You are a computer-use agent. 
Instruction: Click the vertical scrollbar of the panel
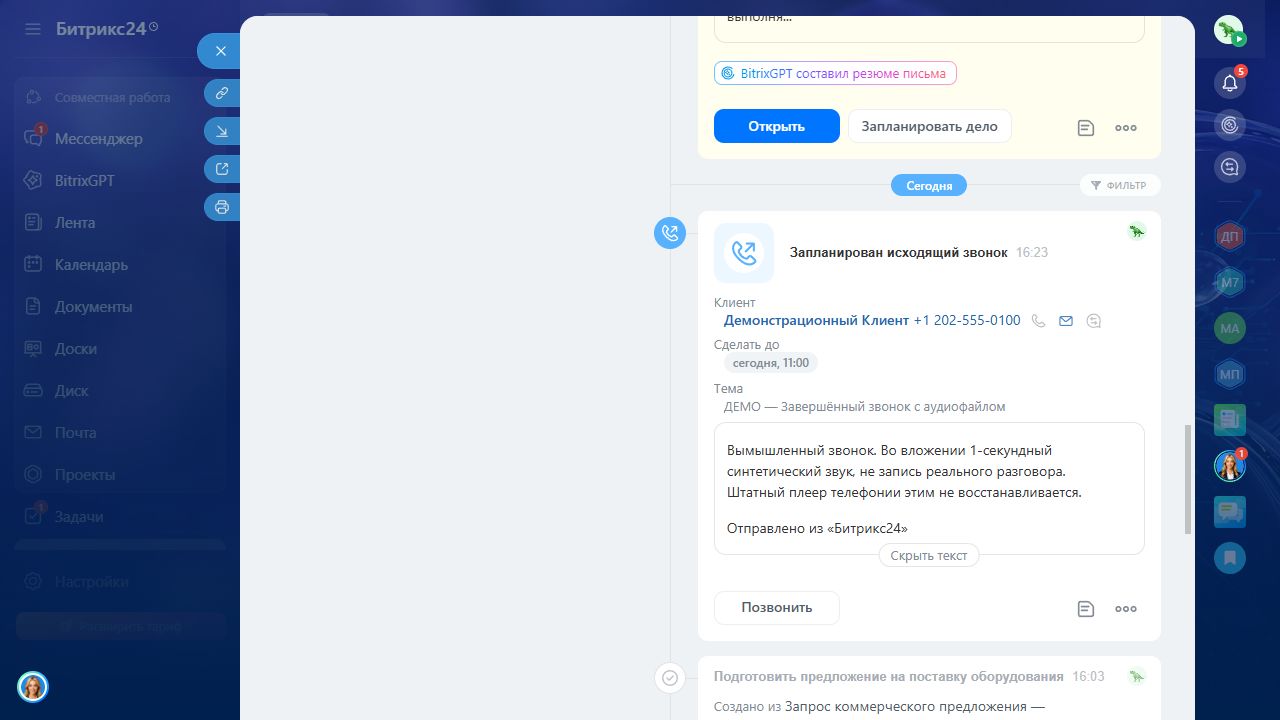click(x=1187, y=479)
